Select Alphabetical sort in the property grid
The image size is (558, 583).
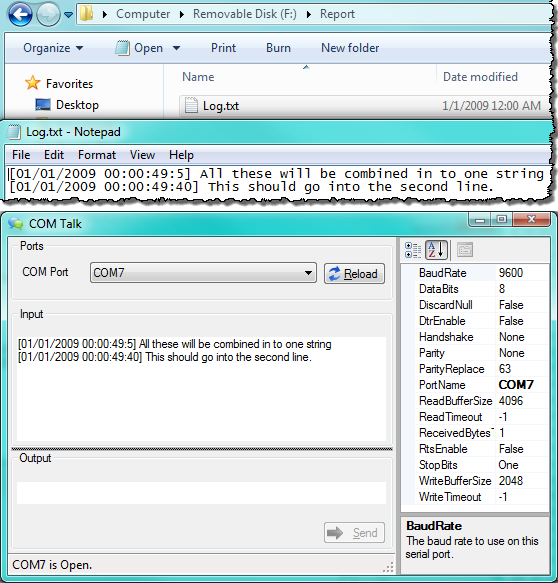click(x=436, y=250)
